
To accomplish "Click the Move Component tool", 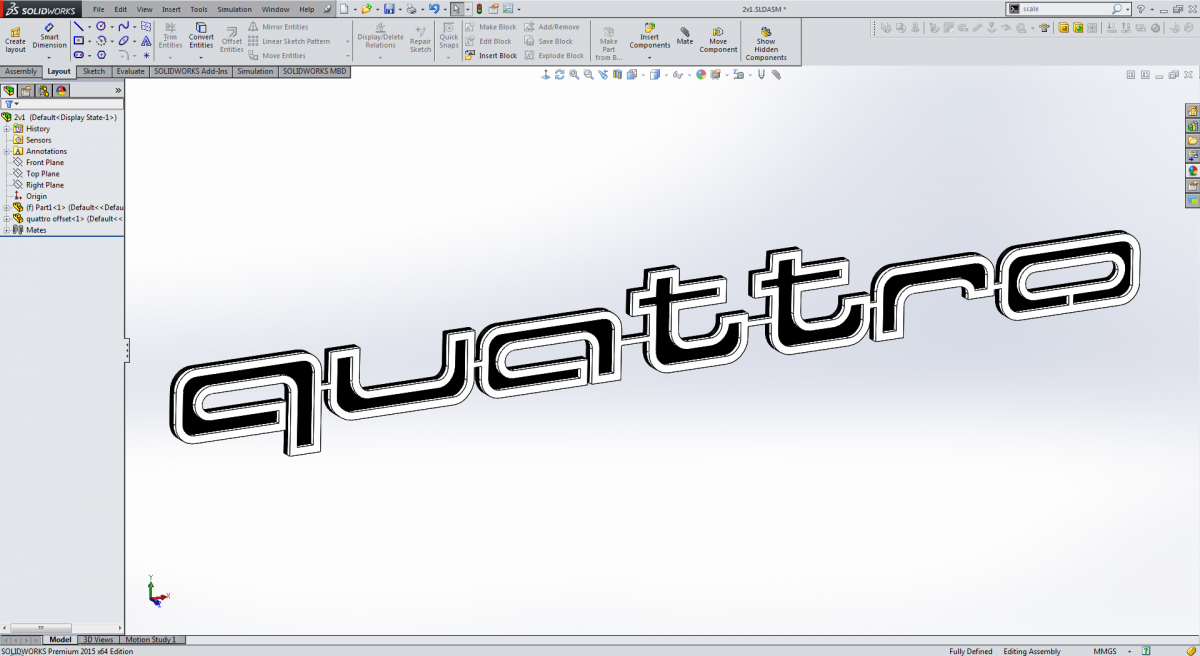I will (718, 40).
